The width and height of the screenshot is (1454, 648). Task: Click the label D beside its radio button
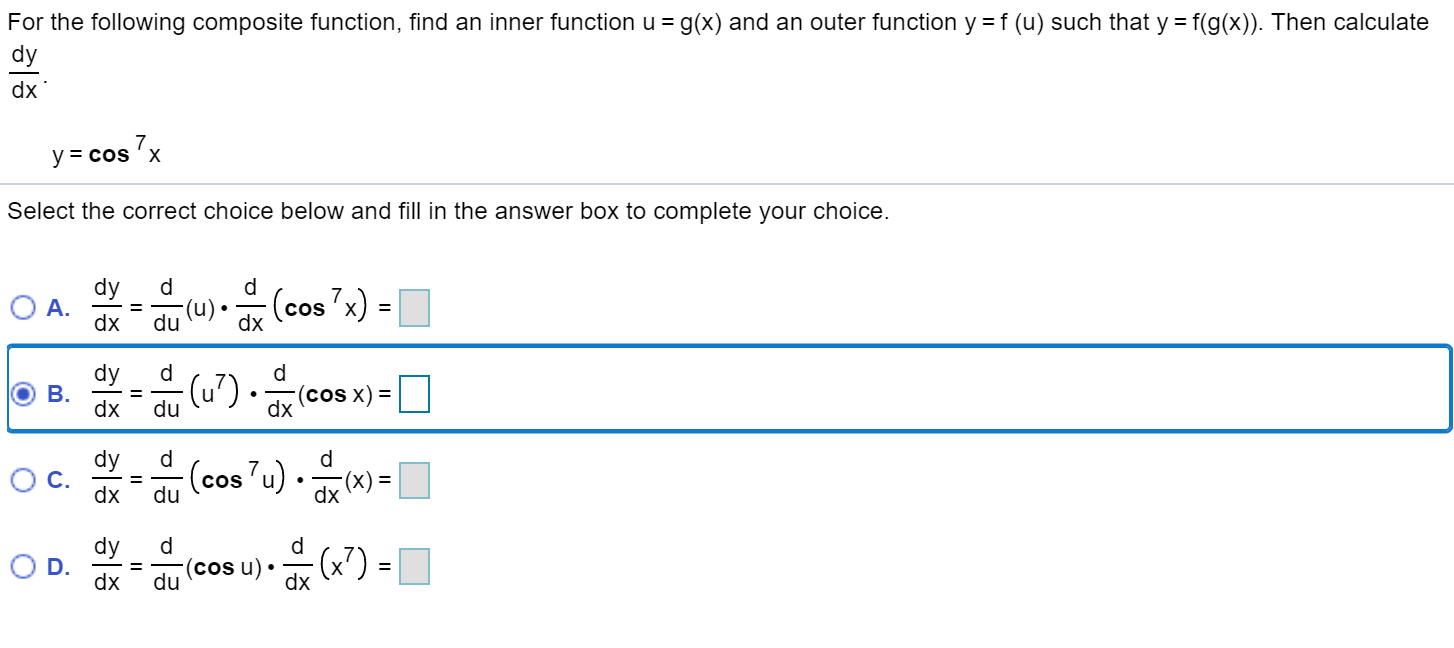[x=58, y=566]
